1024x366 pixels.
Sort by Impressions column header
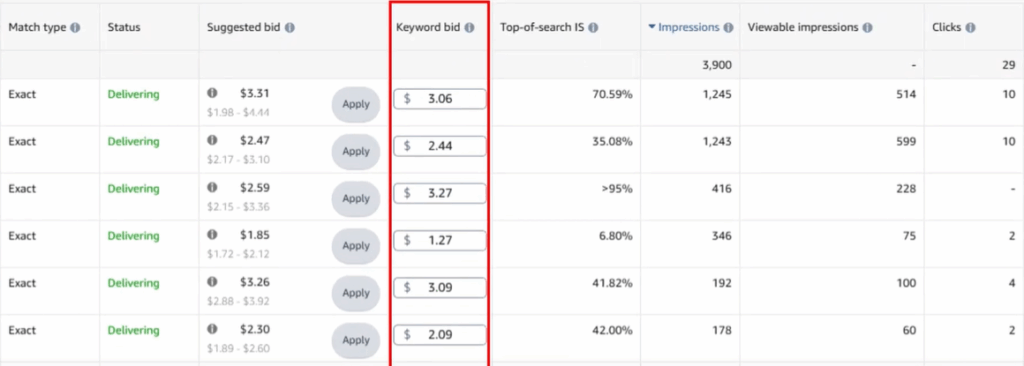[x=688, y=27]
